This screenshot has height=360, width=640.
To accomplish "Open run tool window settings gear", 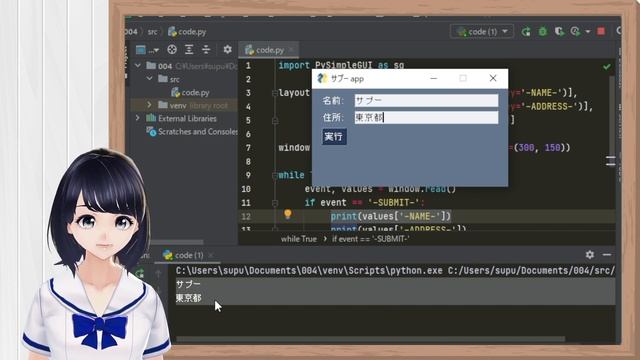I will click(x=590, y=255).
